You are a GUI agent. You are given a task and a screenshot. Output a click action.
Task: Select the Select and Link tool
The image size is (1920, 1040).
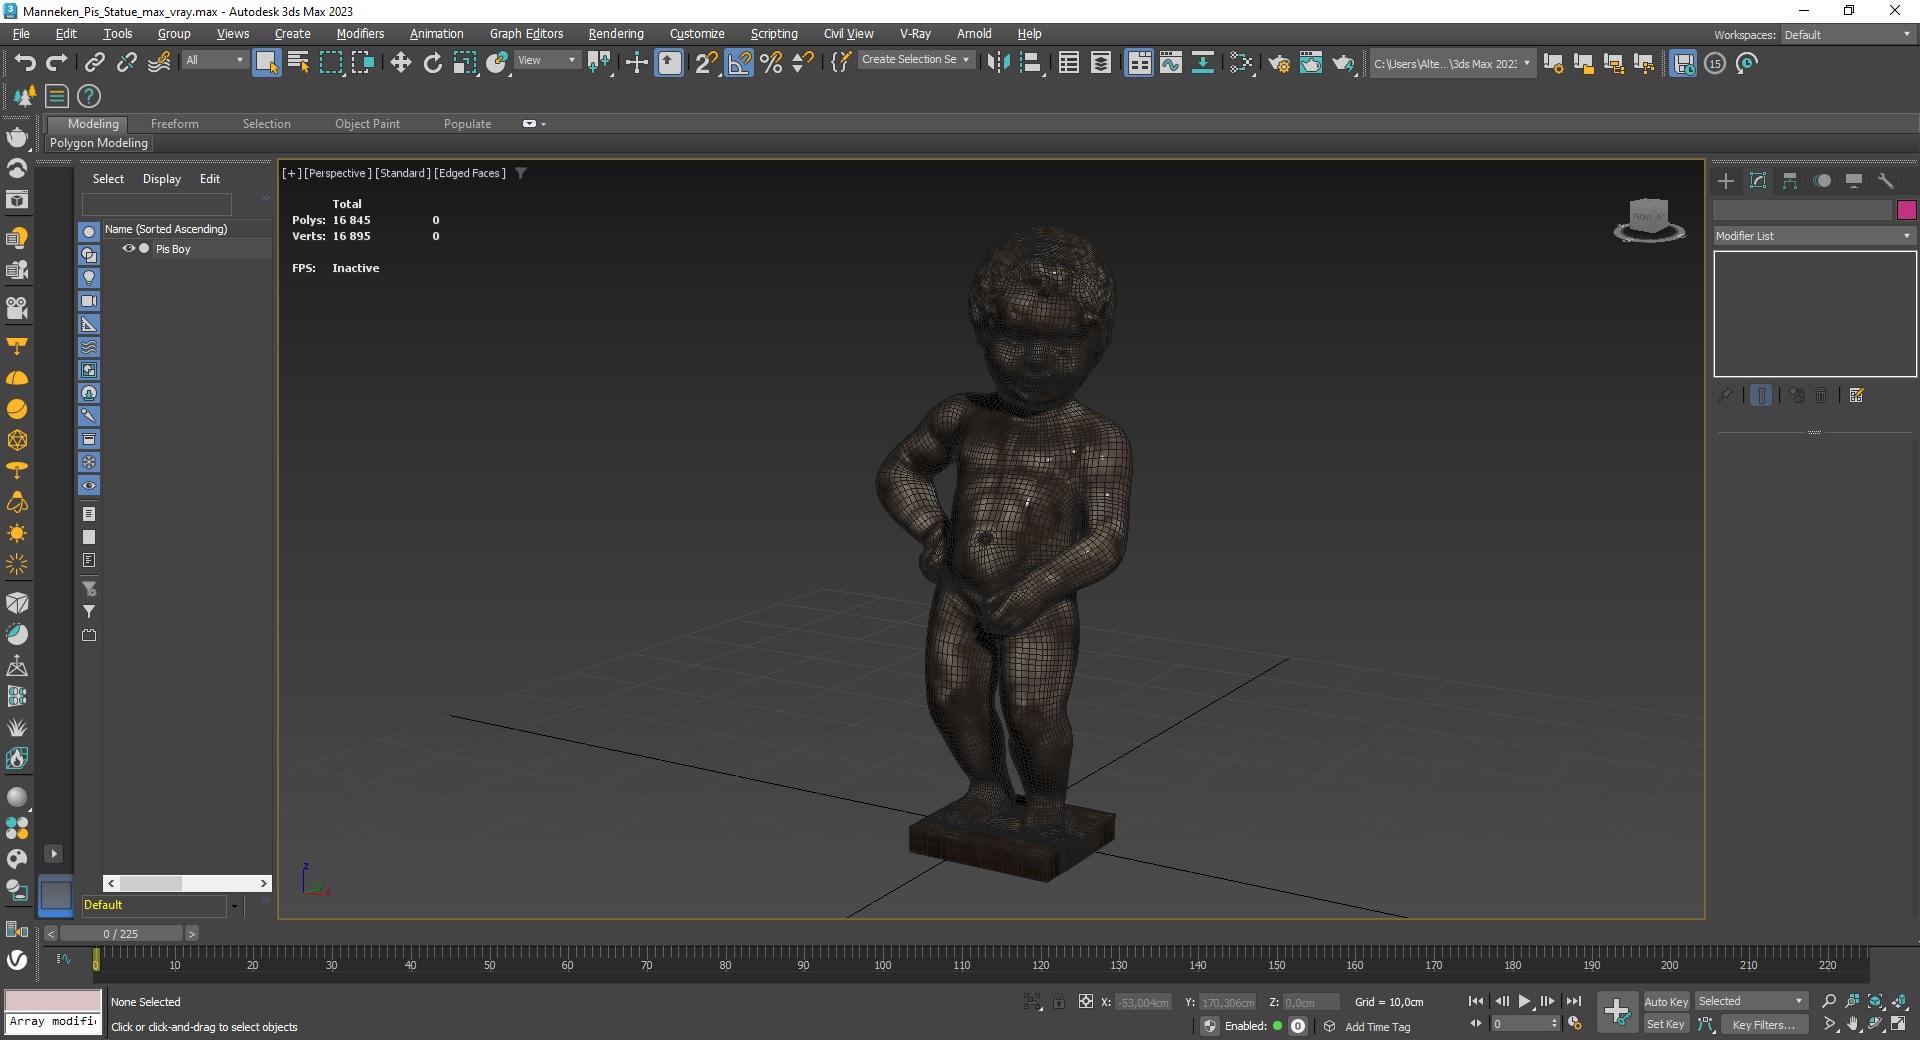[x=94, y=63]
